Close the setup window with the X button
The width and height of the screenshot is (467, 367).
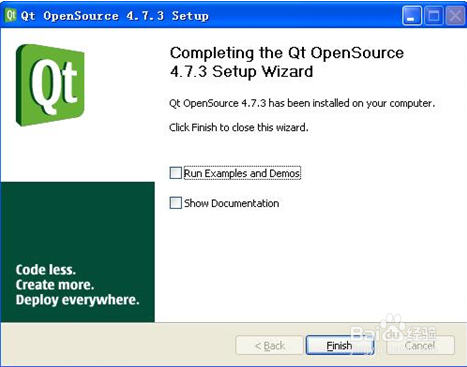click(x=455, y=16)
